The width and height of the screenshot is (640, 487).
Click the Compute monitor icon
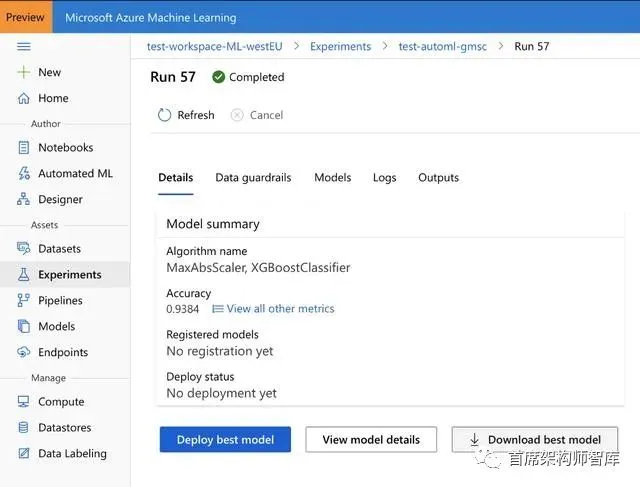[24, 402]
